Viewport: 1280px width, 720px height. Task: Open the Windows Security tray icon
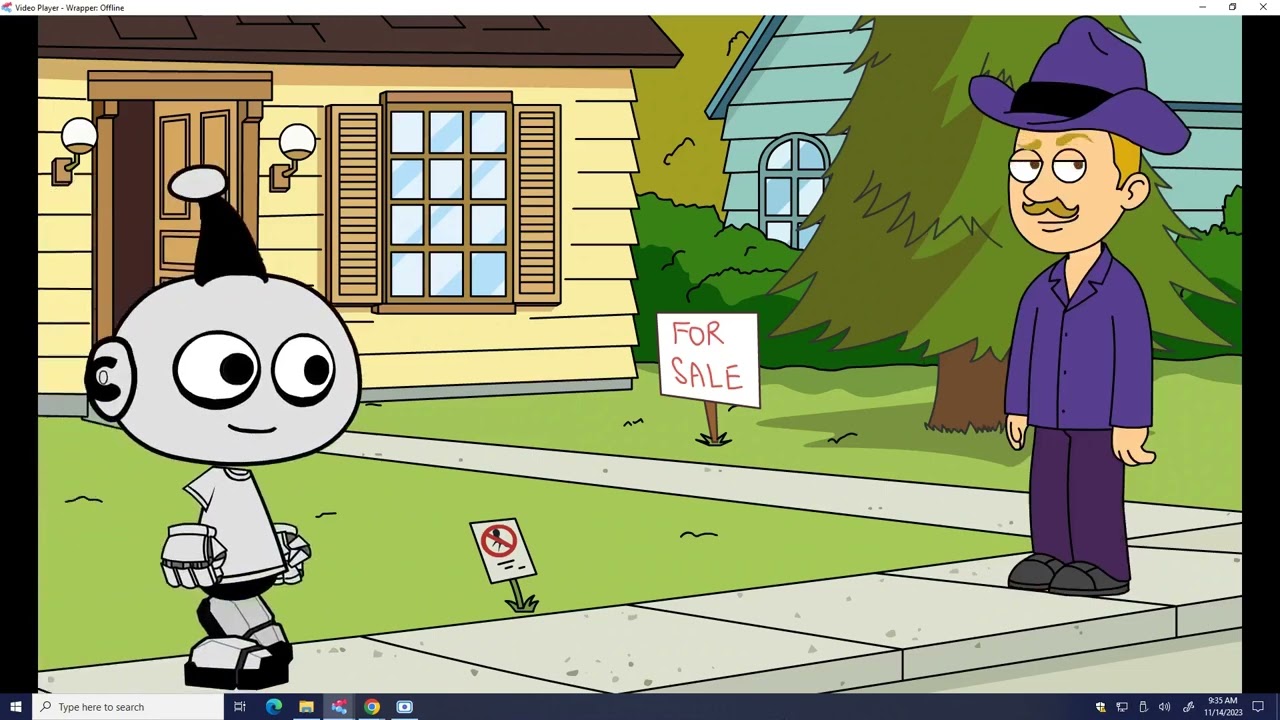point(1101,707)
